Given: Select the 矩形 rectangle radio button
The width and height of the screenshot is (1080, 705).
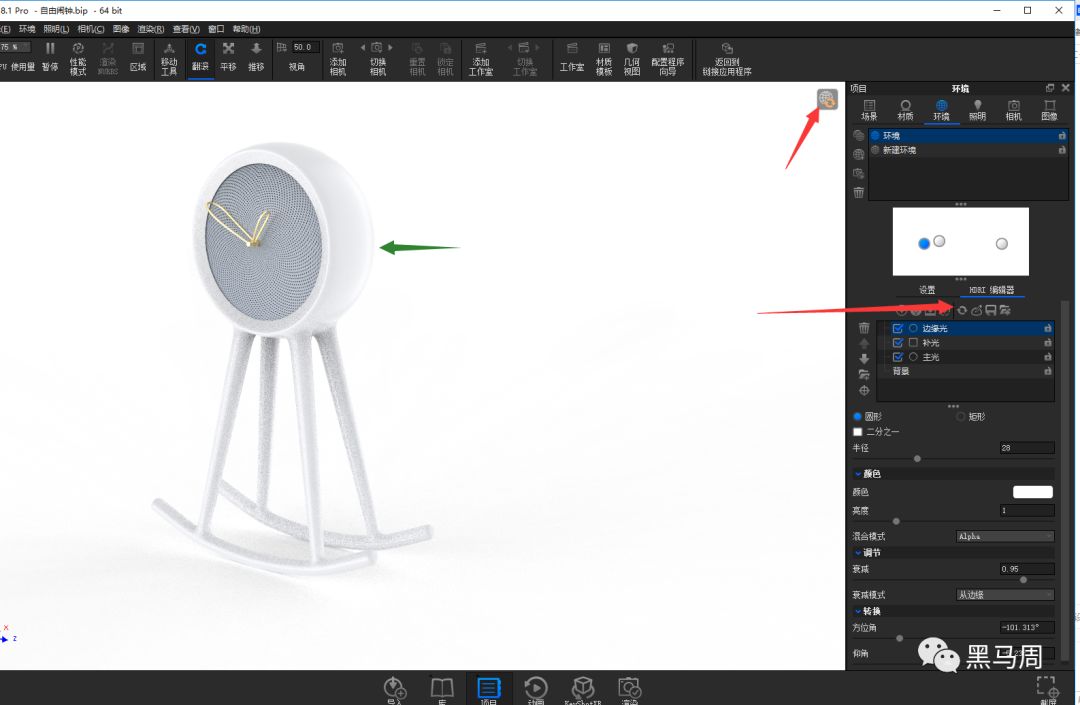Looking at the screenshot, I should (960, 417).
